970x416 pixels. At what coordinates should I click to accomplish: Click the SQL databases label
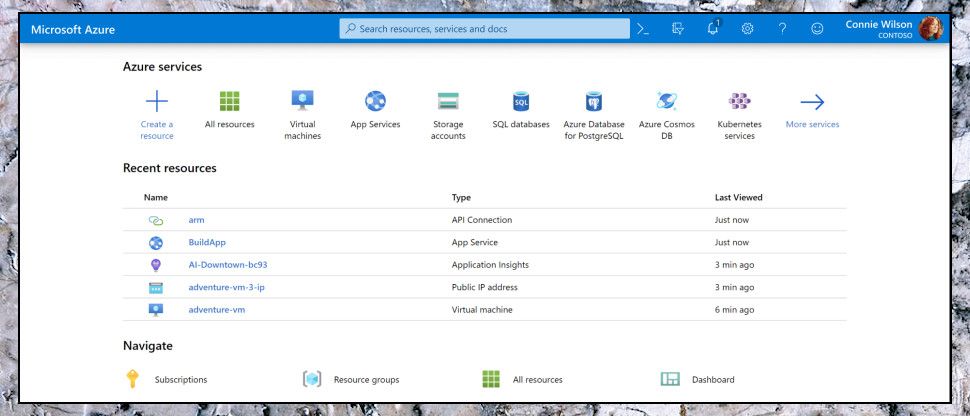click(x=521, y=124)
